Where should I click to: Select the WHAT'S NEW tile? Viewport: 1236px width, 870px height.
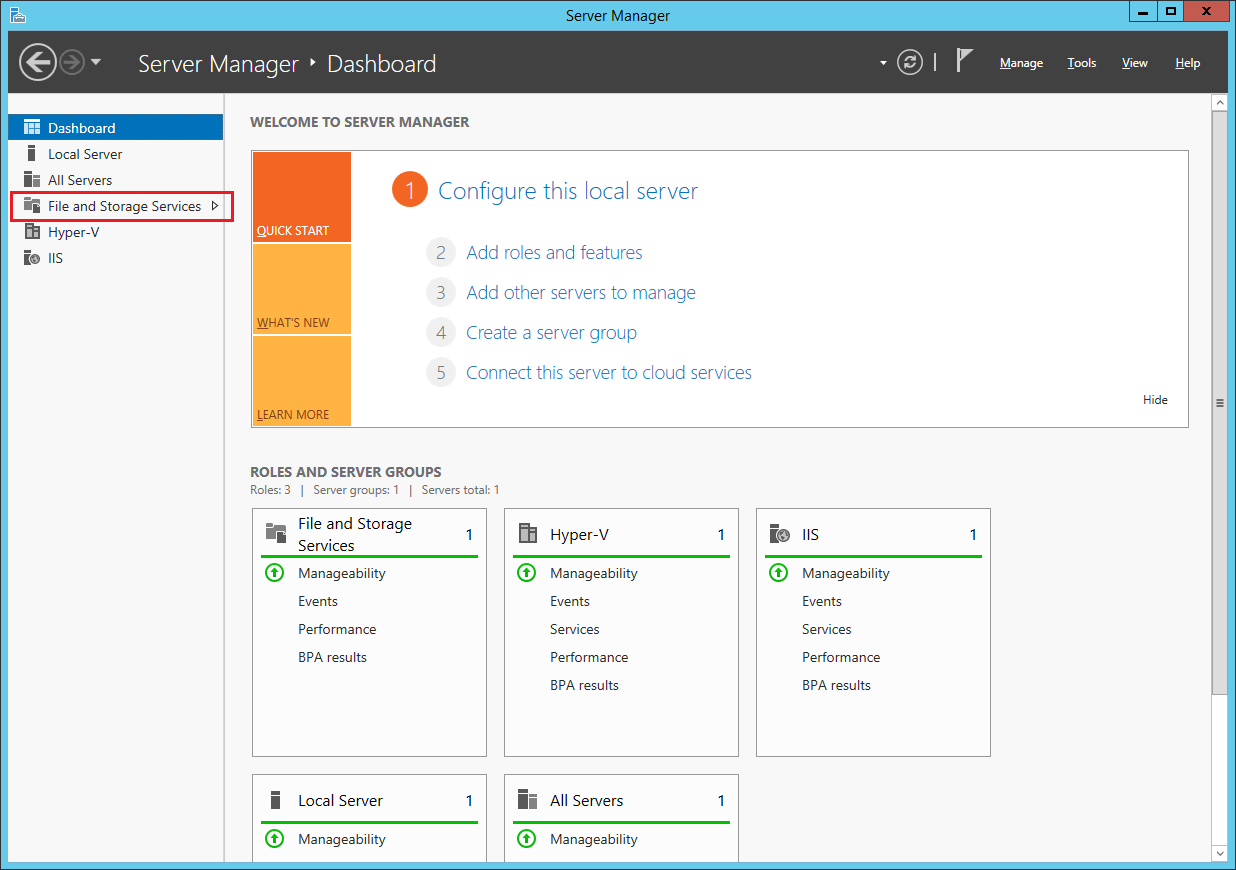(x=302, y=289)
